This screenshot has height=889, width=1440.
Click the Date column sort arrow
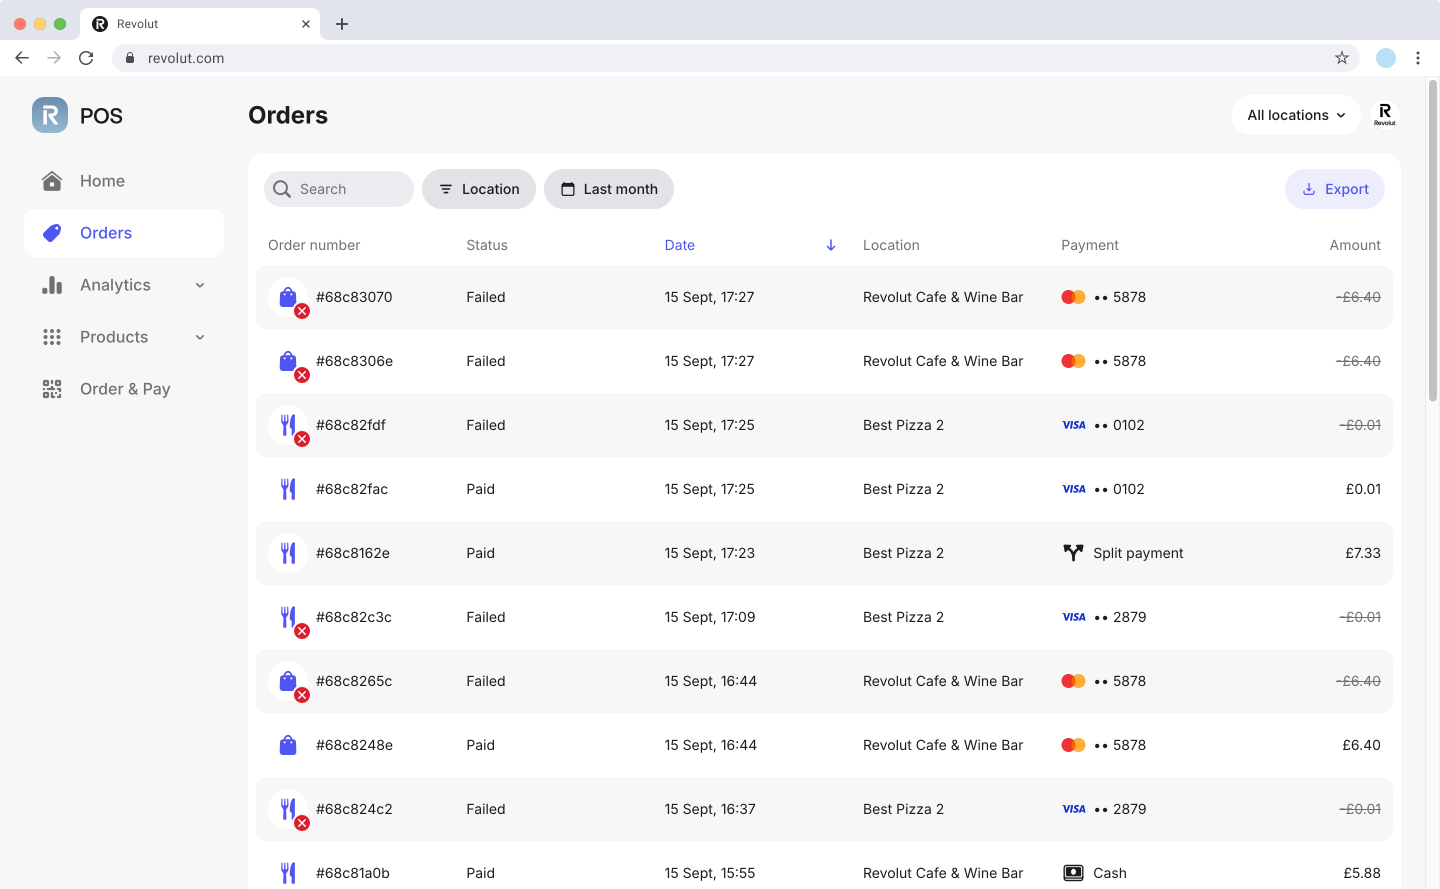click(830, 245)
